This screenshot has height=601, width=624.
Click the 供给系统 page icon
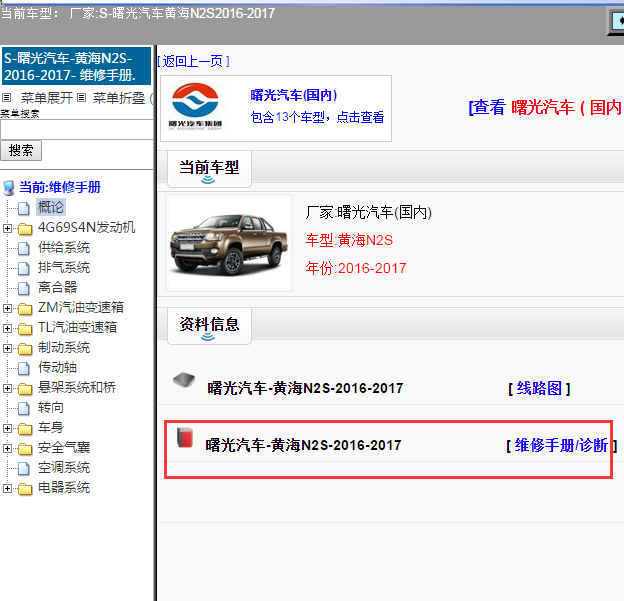pyautogui.click(x=23, y=248)
